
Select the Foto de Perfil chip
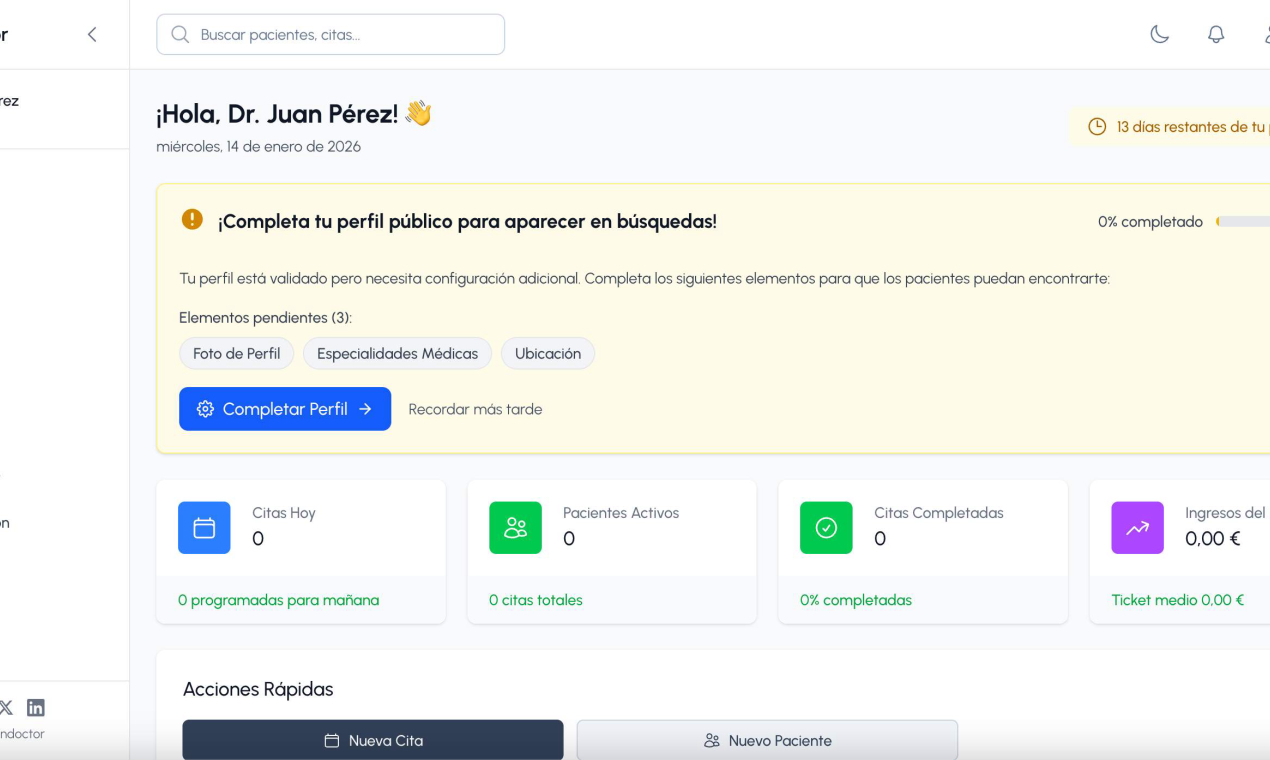pyautogui.click(x=236, y=354)
